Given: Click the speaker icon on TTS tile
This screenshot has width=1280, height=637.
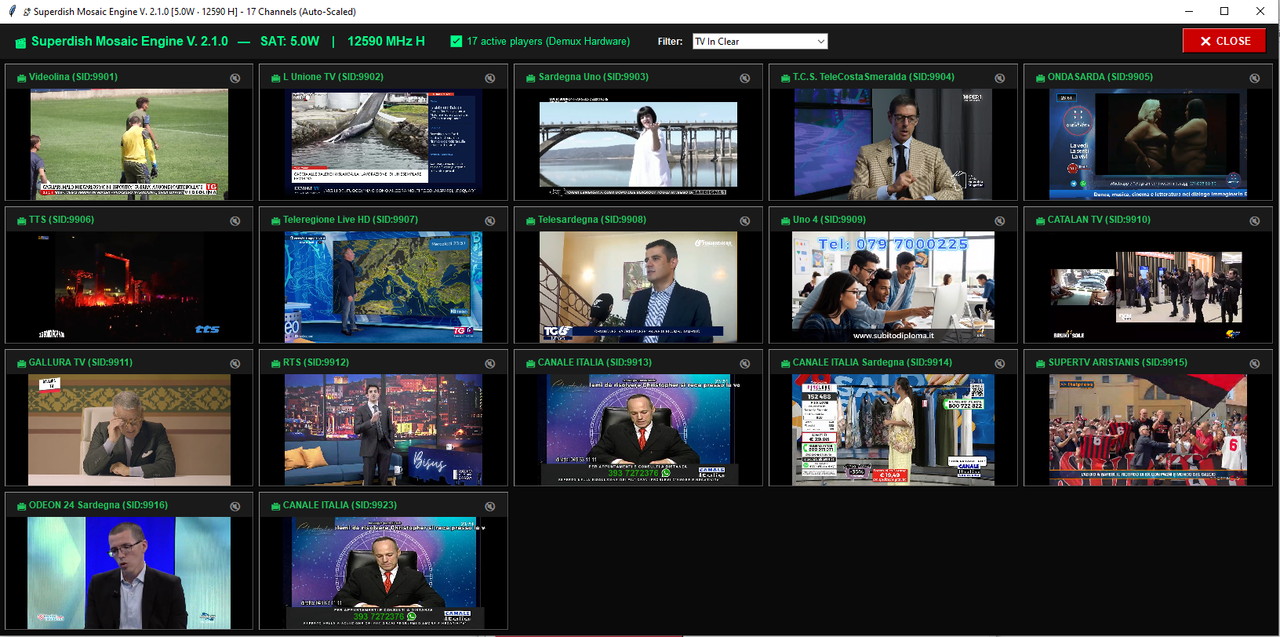Looking at the screenshot, I should point(235,221).
